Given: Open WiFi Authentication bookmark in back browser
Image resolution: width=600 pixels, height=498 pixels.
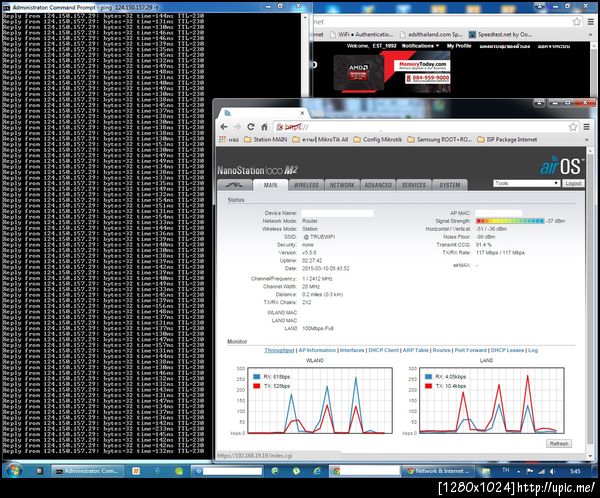Looking at the screenshot, I should tap(362, 34).
